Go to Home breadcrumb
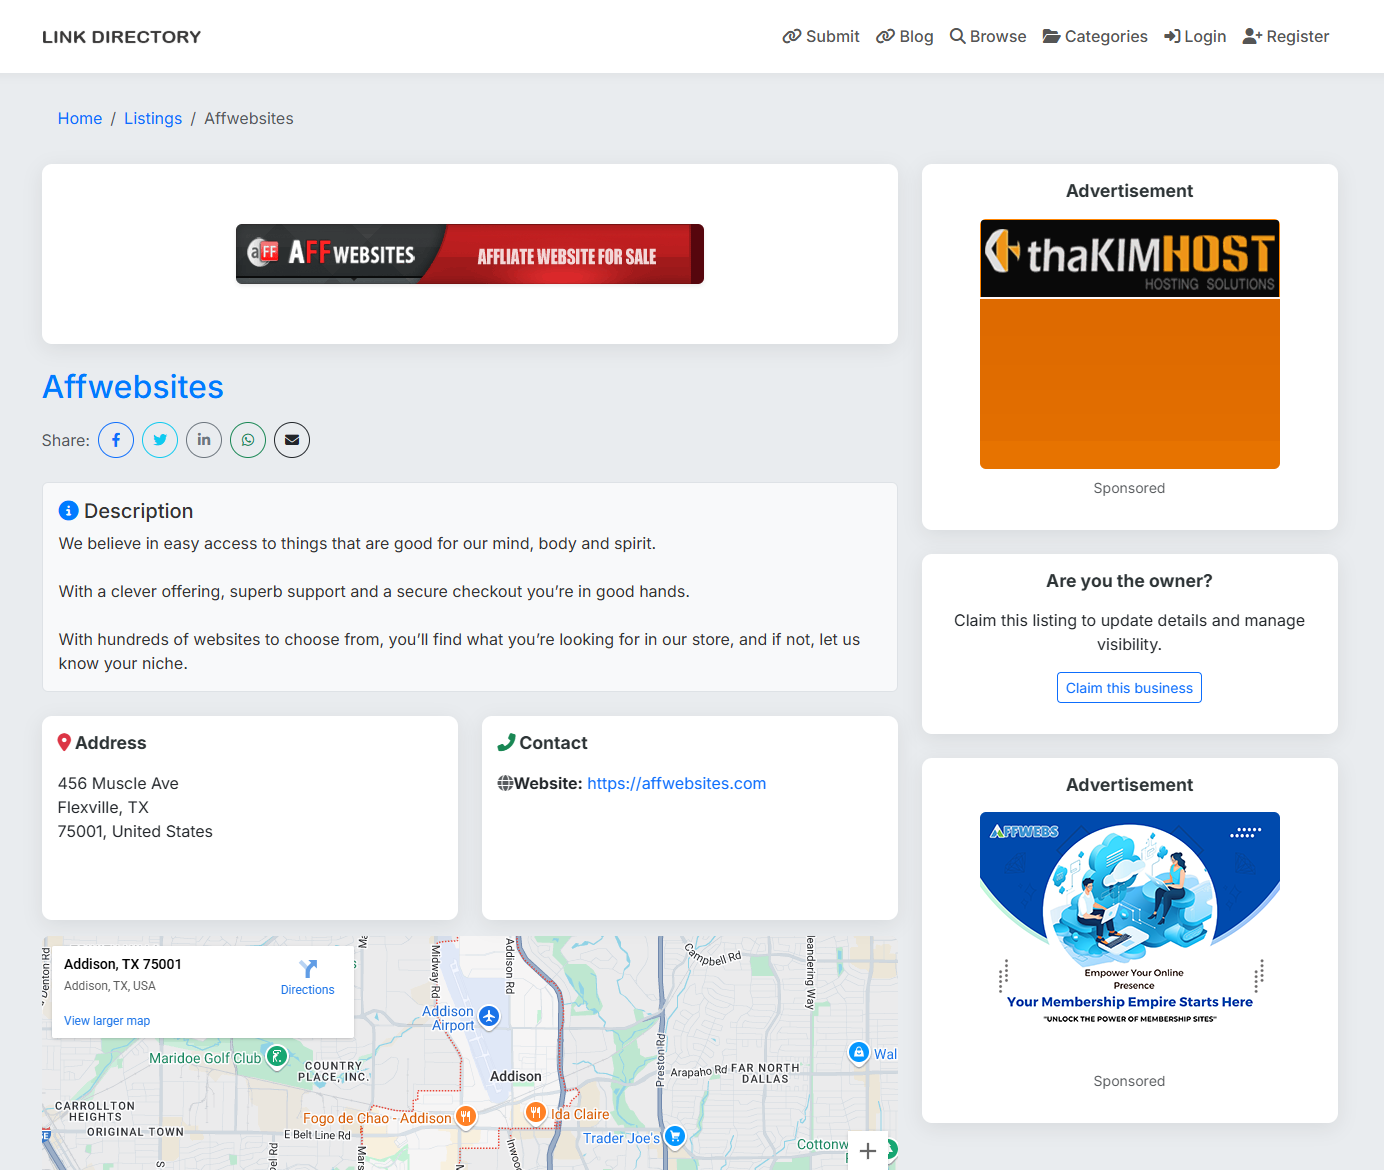Viewport: 1384px width, 1170px height. [80, 118]
